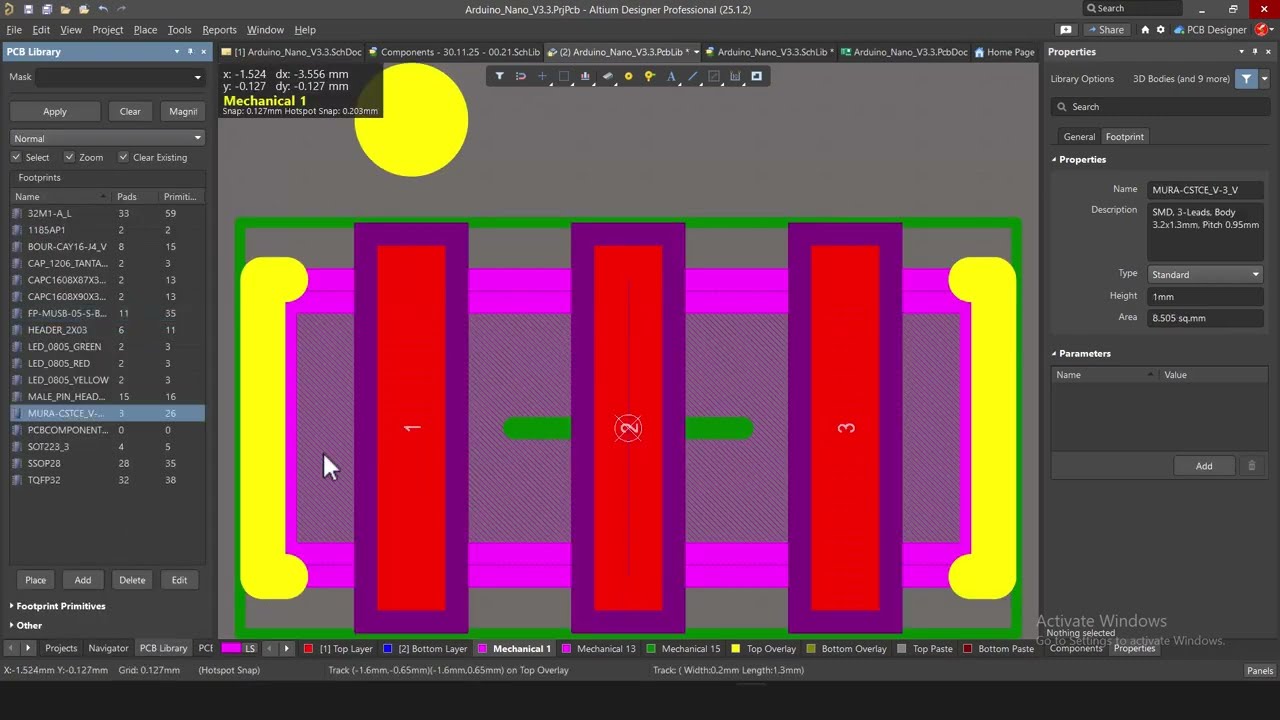This screenshot has width=1280, height=720.
Task: Select the Top Overlay layer tab
Action: coord(764,648)
